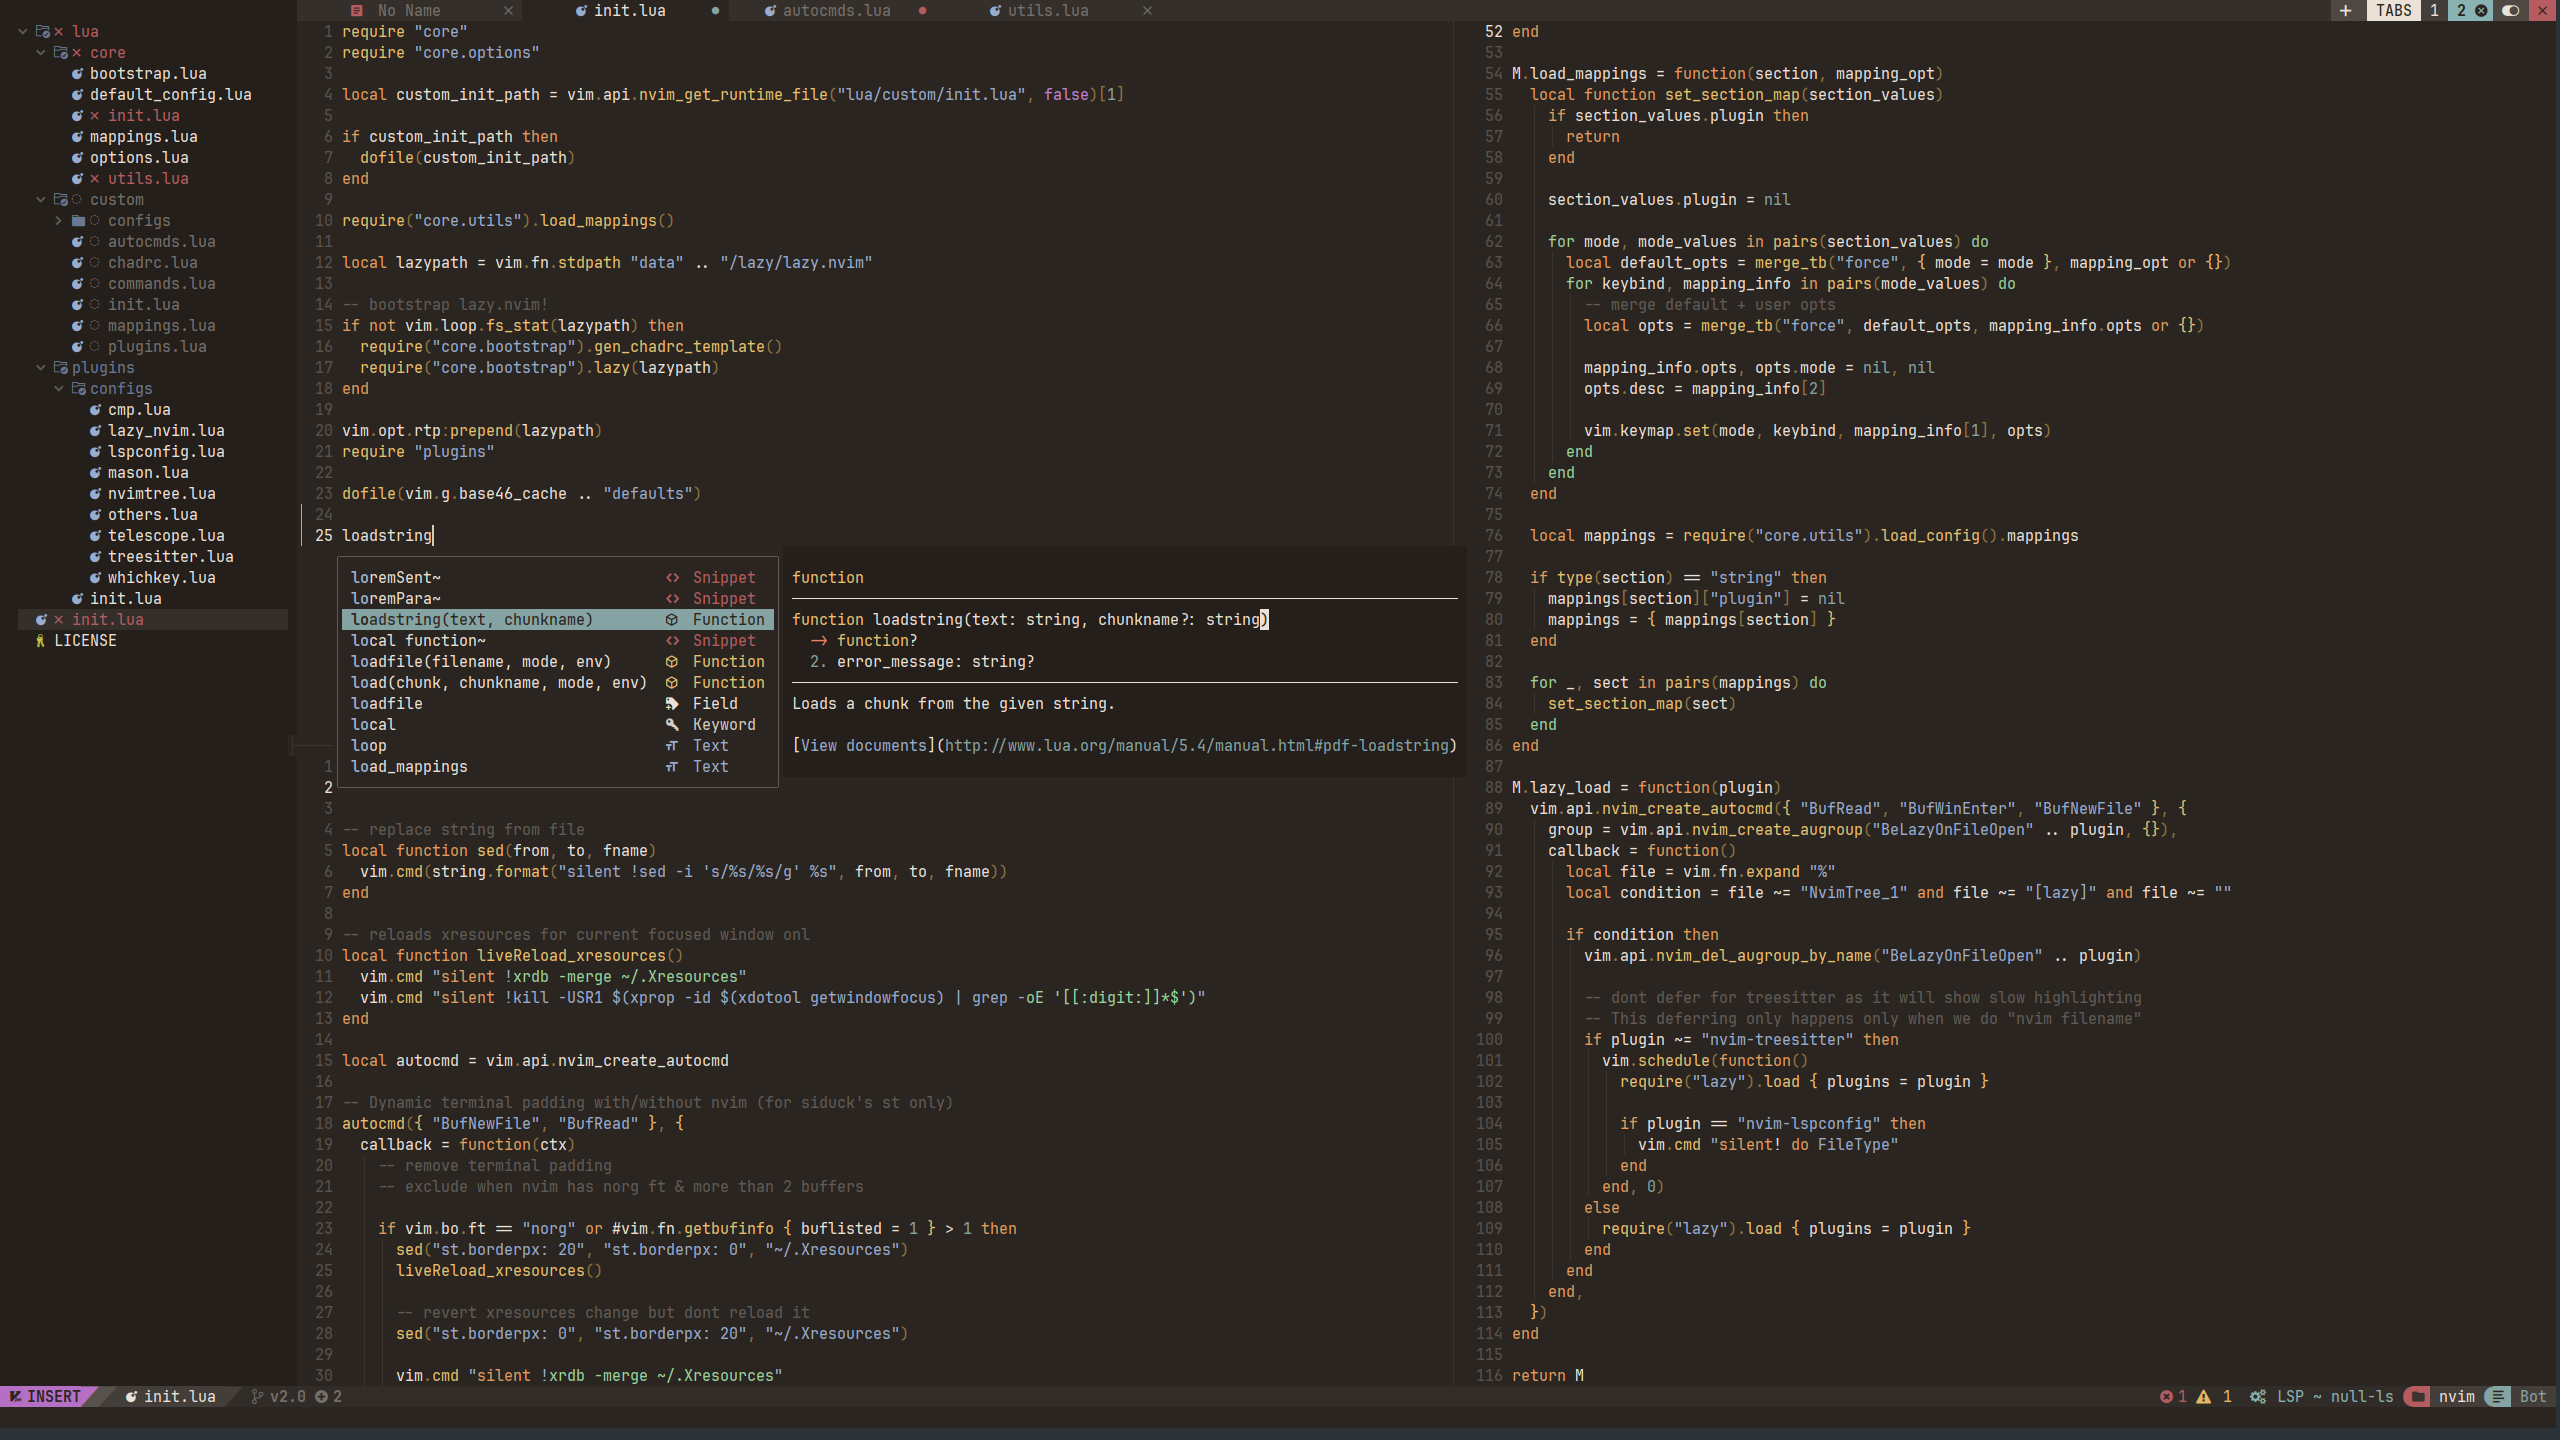Choose loremPara~ snippet completion
This screenshot has height=1440, width=2560.
point(558,598)
